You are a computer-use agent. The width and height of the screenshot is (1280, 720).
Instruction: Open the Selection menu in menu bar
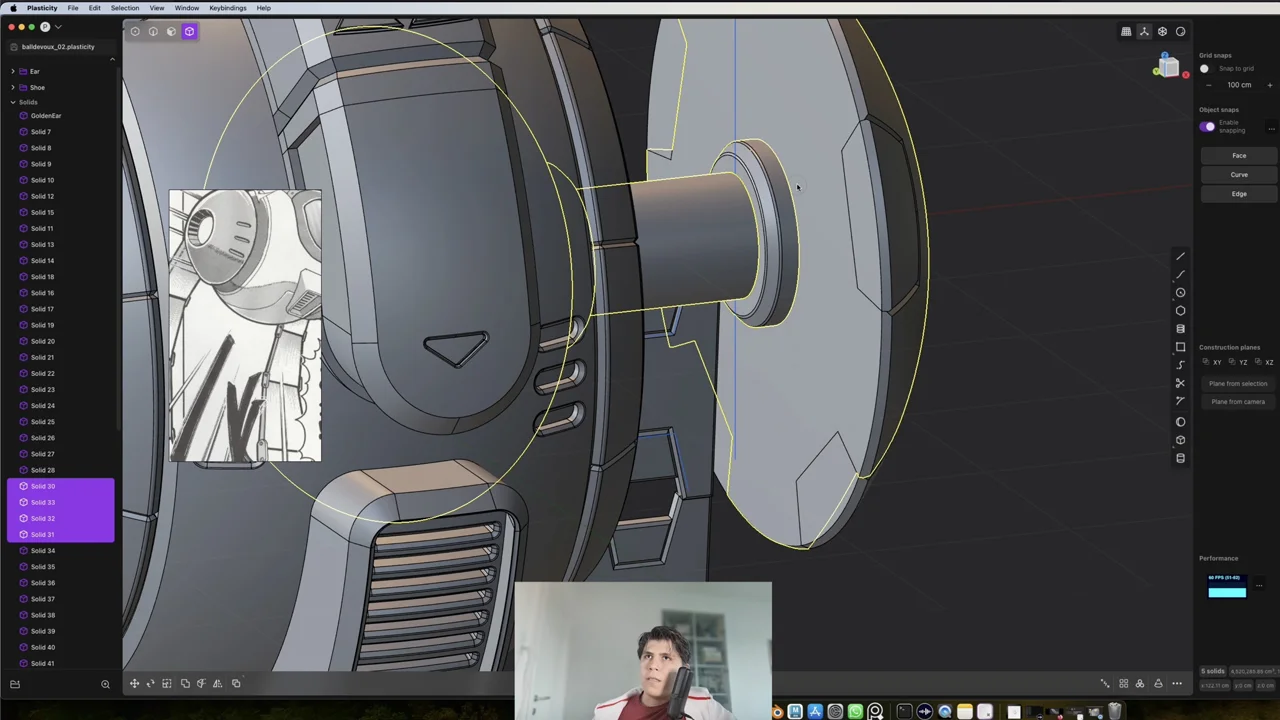click(x=124, y=8)
